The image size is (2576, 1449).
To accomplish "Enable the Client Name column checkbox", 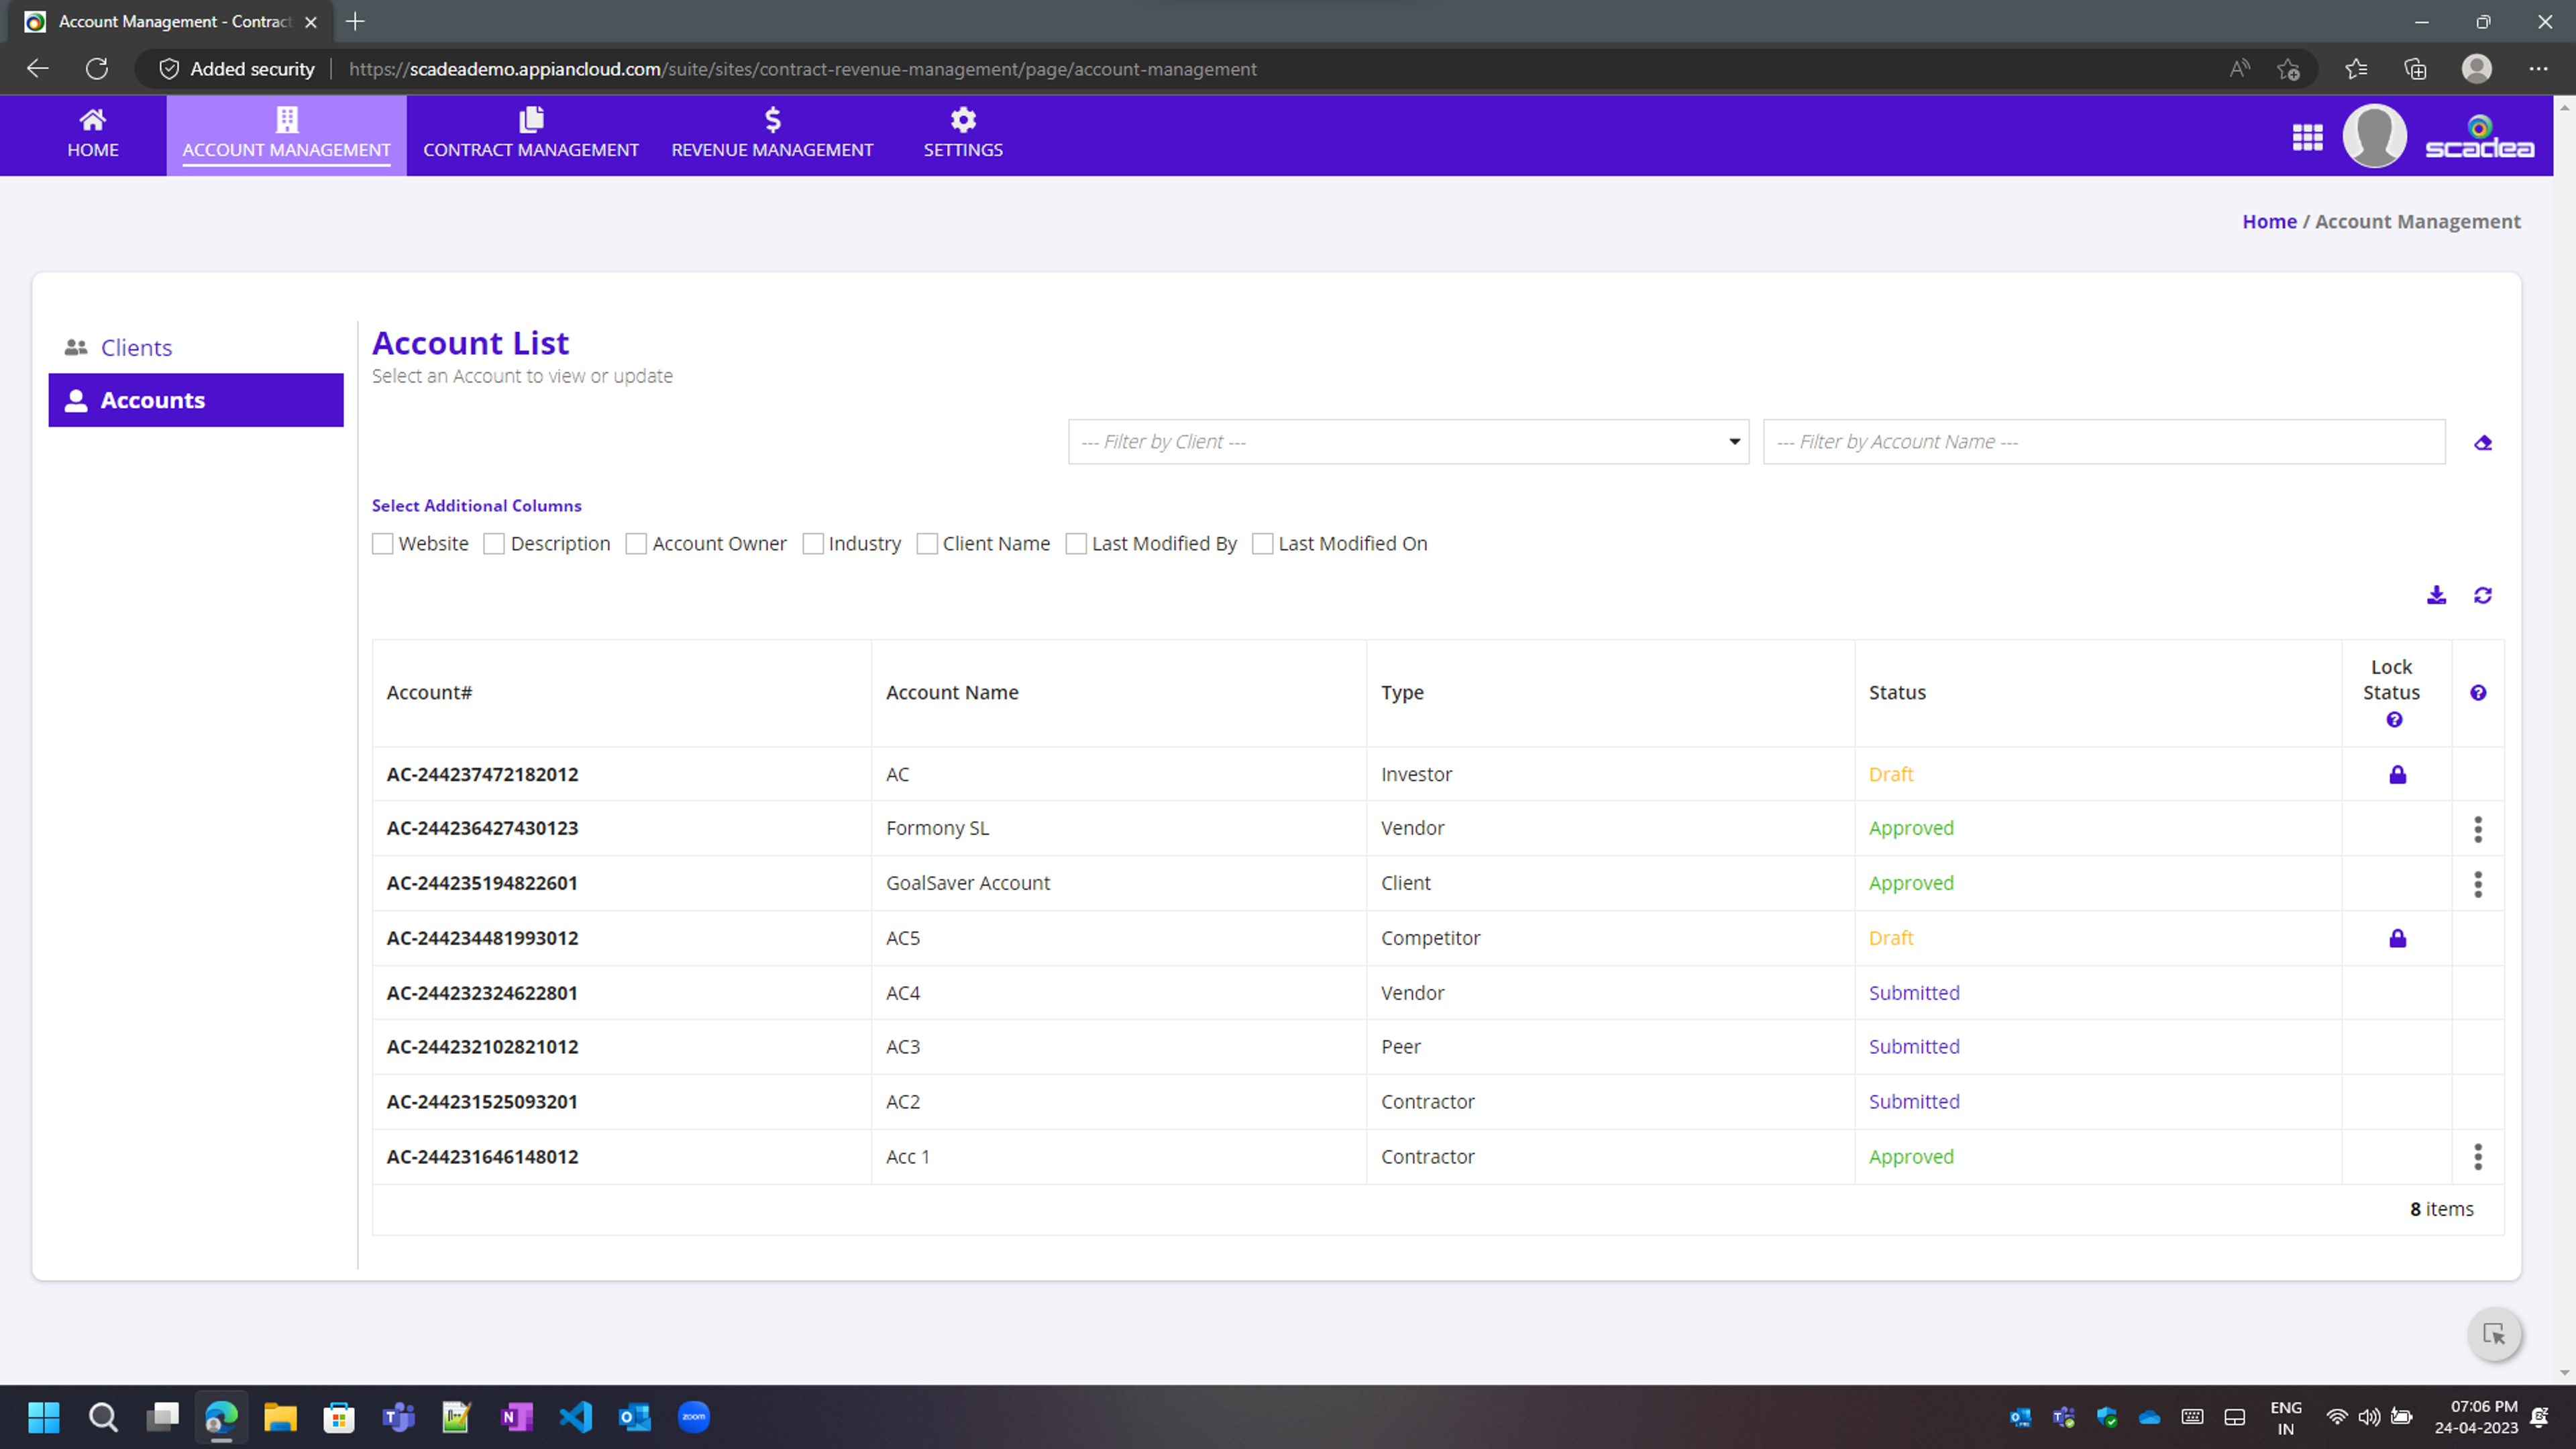I will click(x=927, y=544).
